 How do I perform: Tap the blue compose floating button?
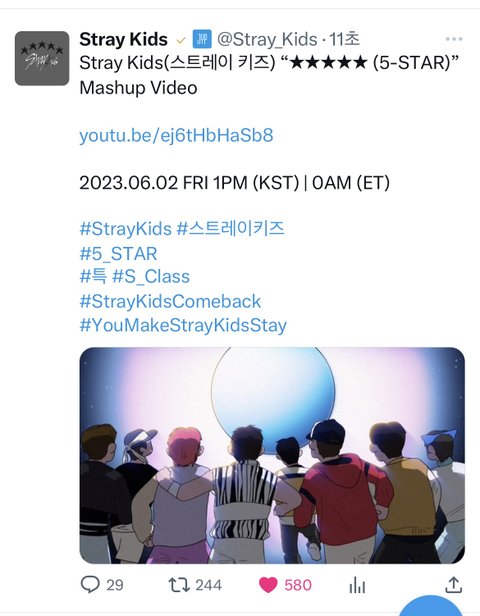431,606
